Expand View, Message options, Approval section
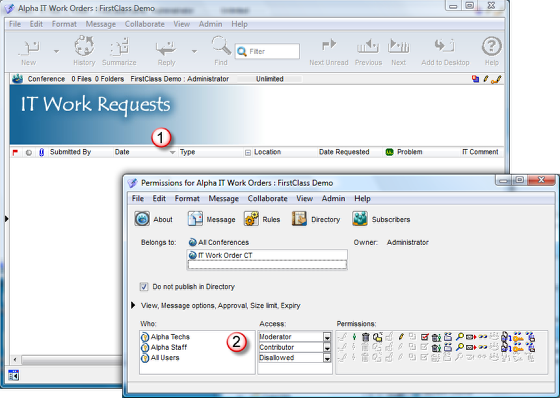This screenshot has width=560, height=398. point(133,305)
